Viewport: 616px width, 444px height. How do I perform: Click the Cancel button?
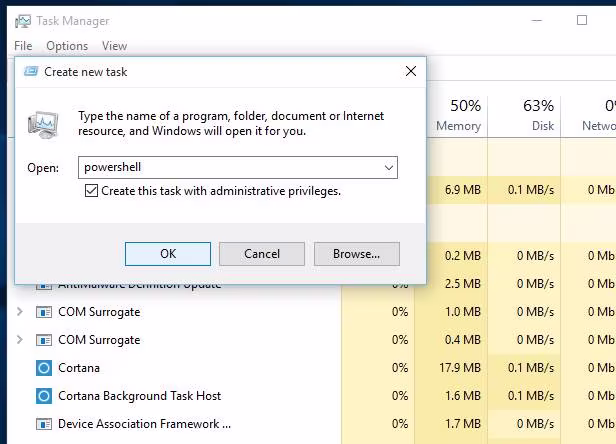point(262,254)
